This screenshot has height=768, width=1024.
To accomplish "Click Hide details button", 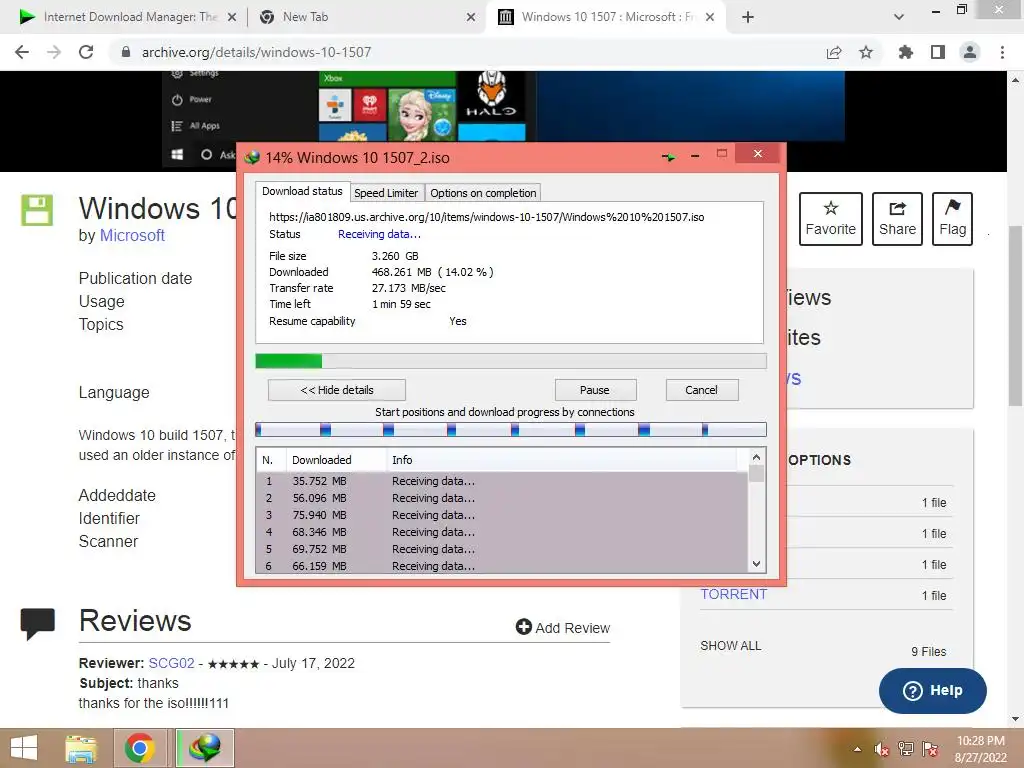I will point(337,390).
